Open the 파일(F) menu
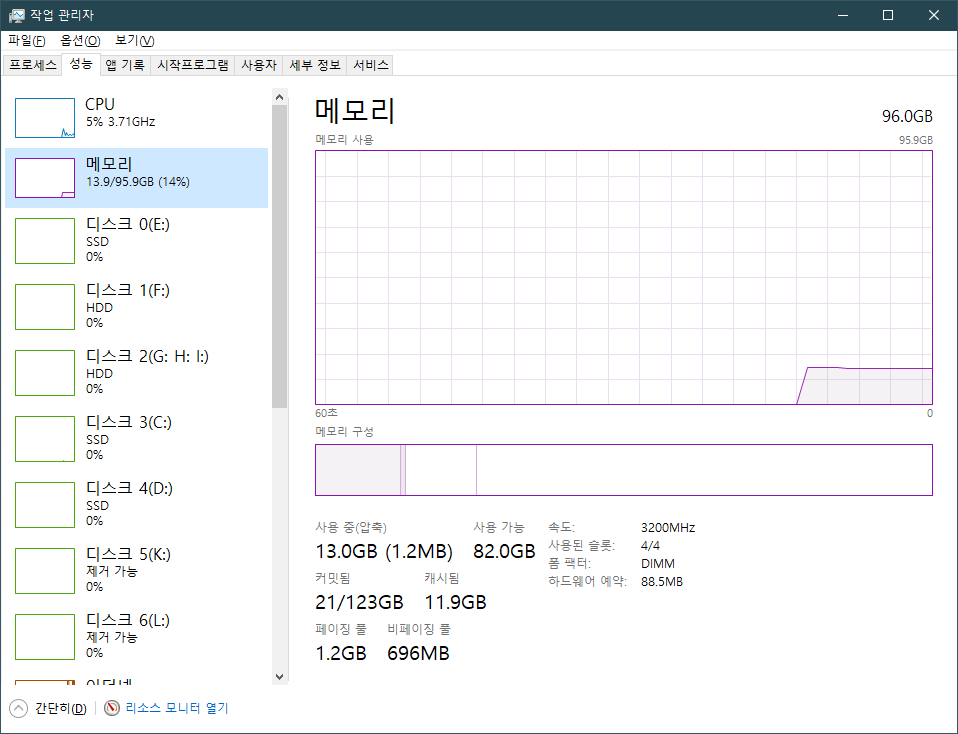 click(x=27, y=40)
